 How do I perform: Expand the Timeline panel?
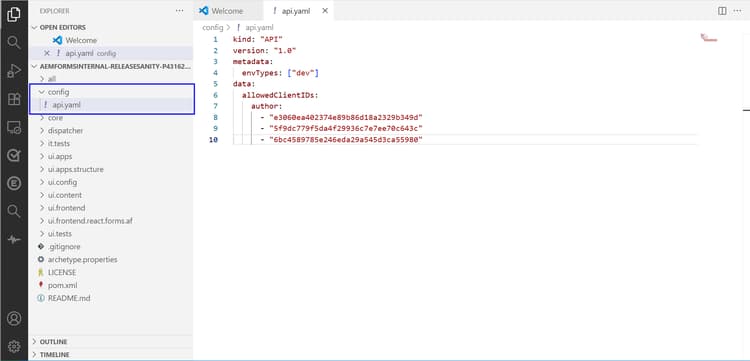(111, 355)
